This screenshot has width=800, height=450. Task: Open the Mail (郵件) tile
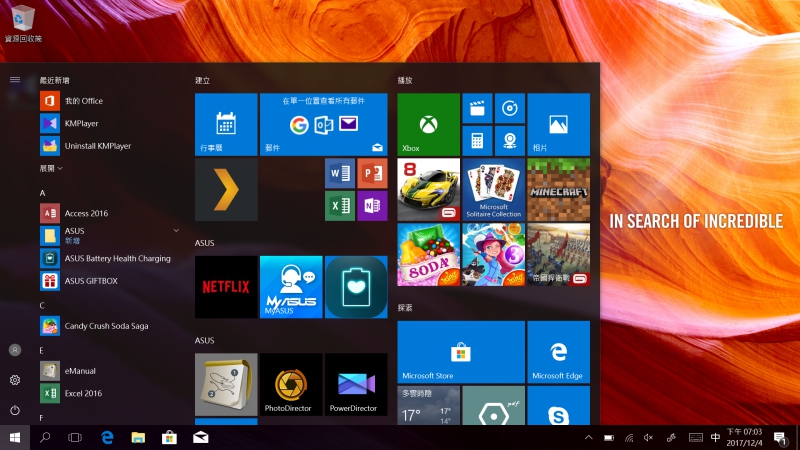point(323,124)
